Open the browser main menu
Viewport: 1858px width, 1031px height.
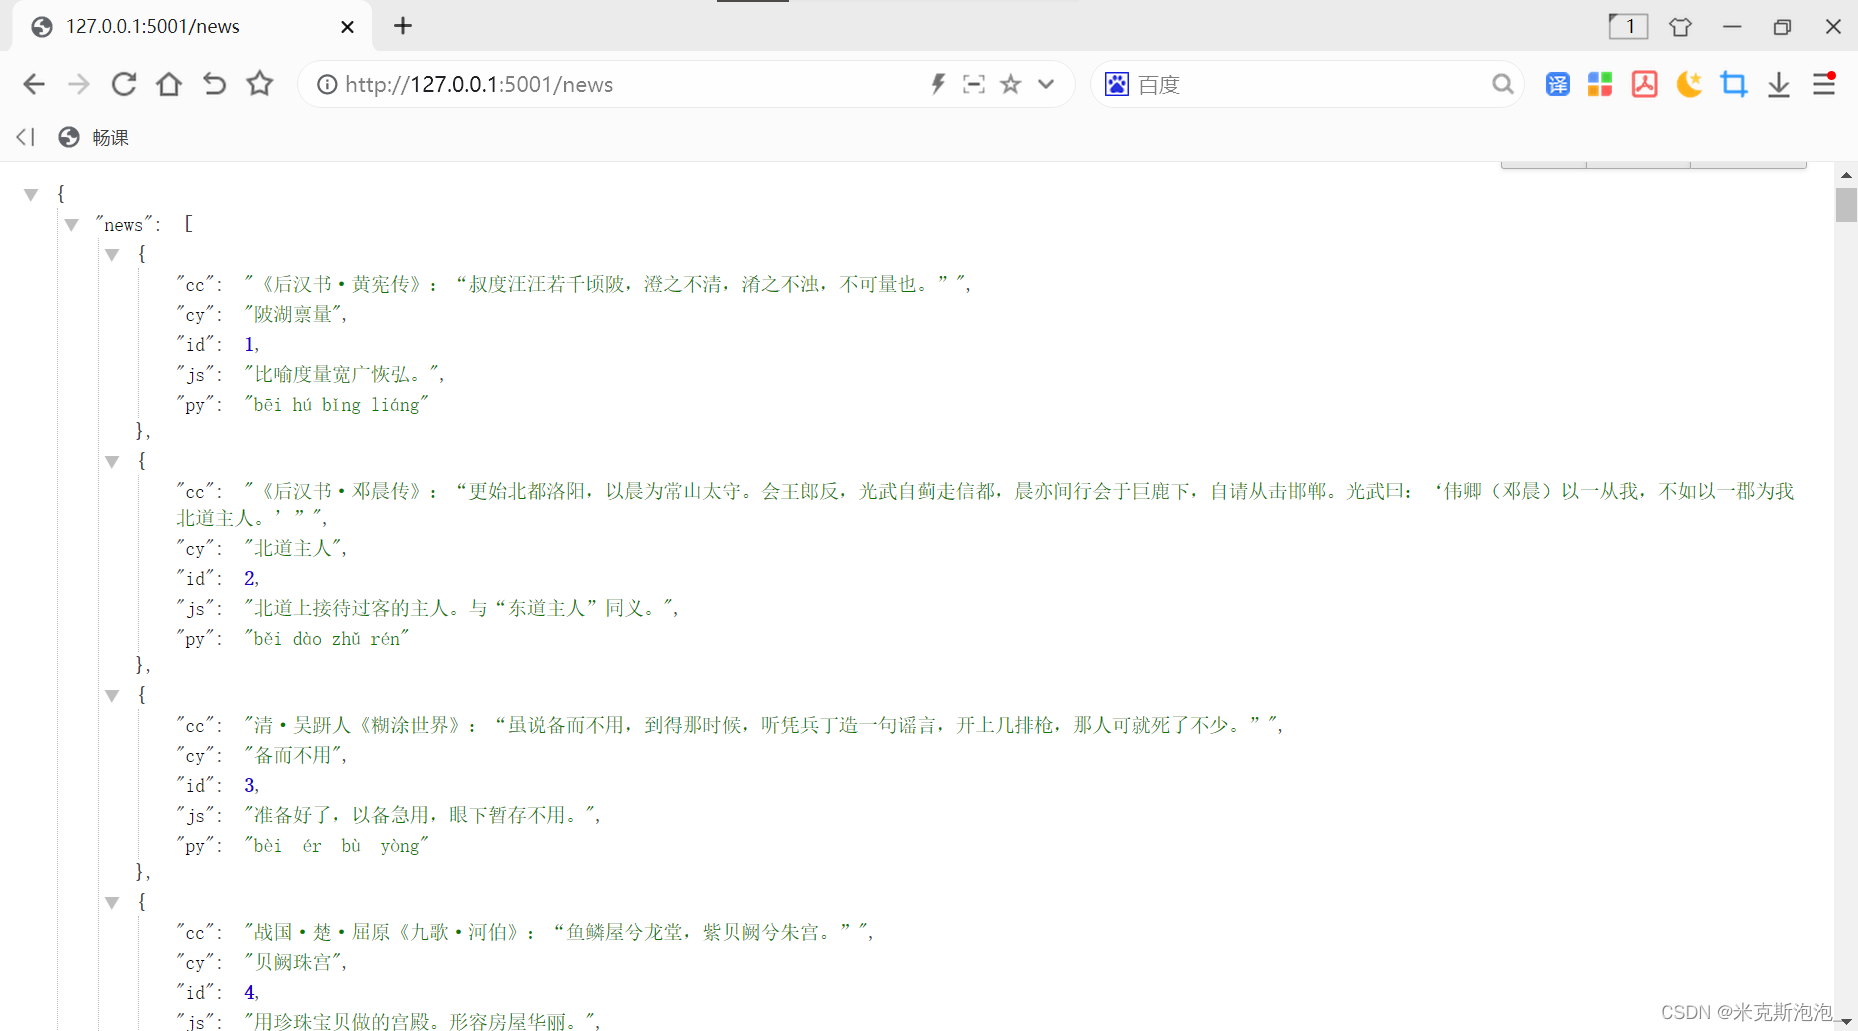(x=1824, y=84)
